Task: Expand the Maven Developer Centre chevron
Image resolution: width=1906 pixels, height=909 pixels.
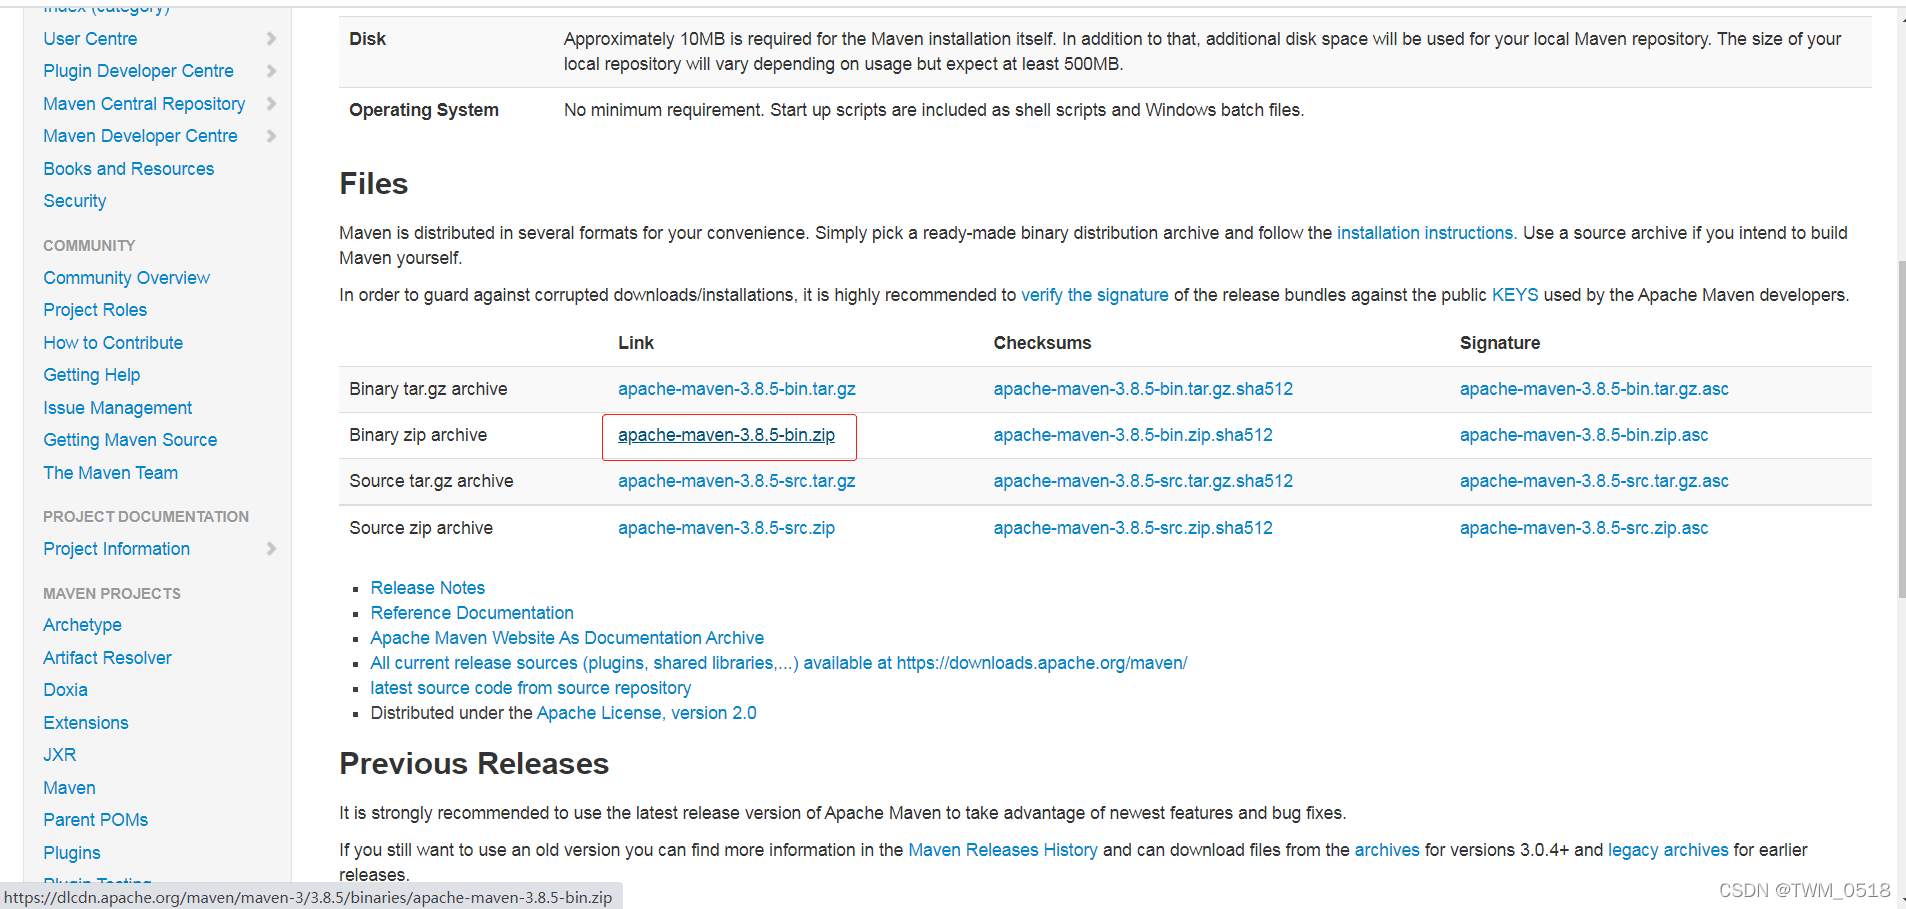Action: tap(271, 136)
